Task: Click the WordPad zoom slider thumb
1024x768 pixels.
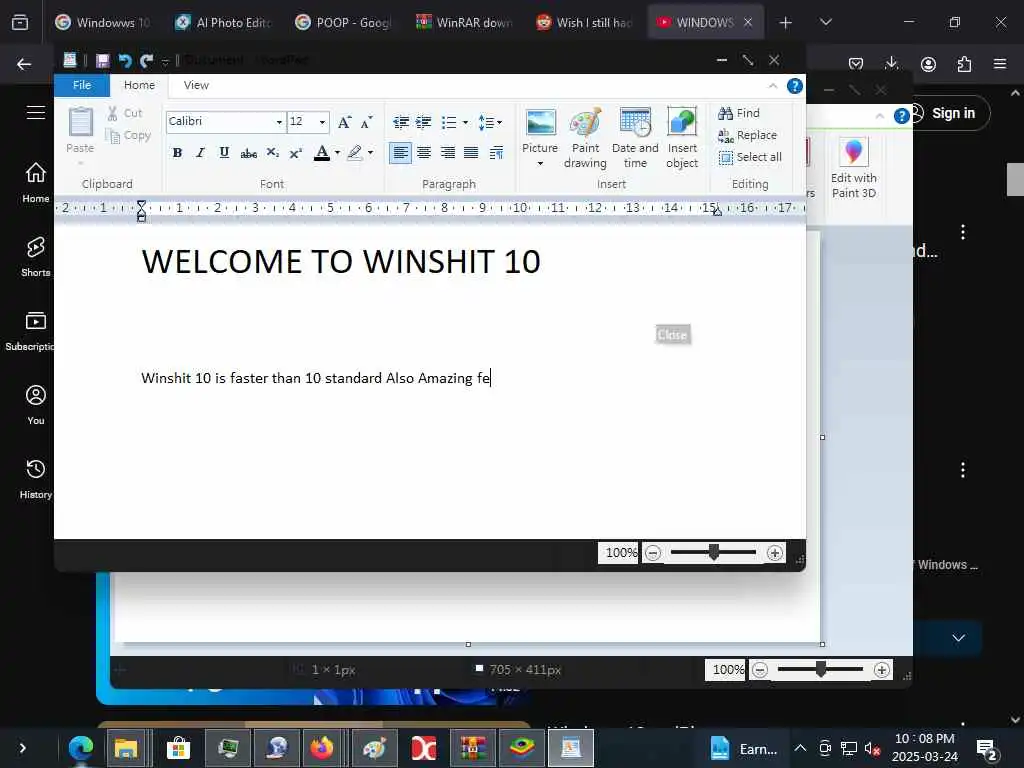Action: tap(714, 552)
